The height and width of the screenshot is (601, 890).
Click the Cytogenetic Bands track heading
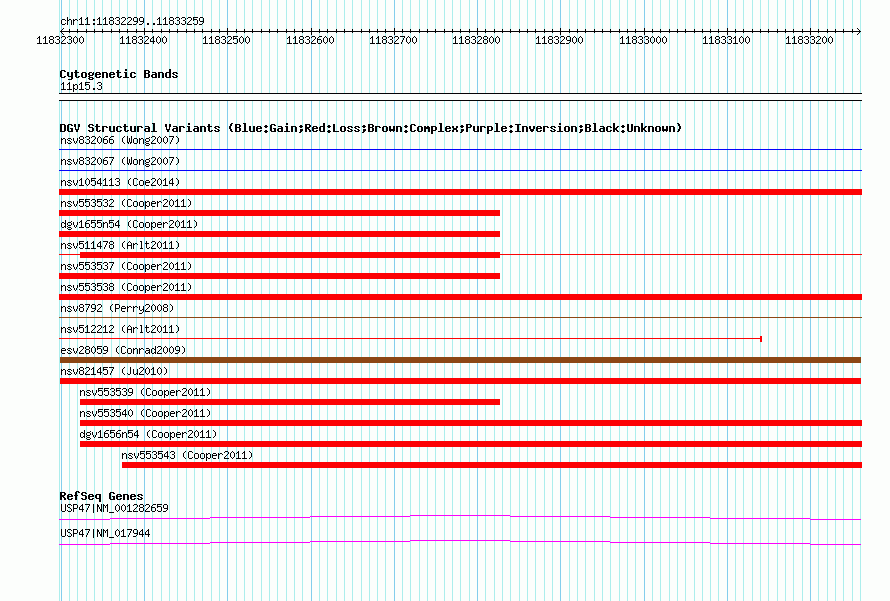point(119,74)
